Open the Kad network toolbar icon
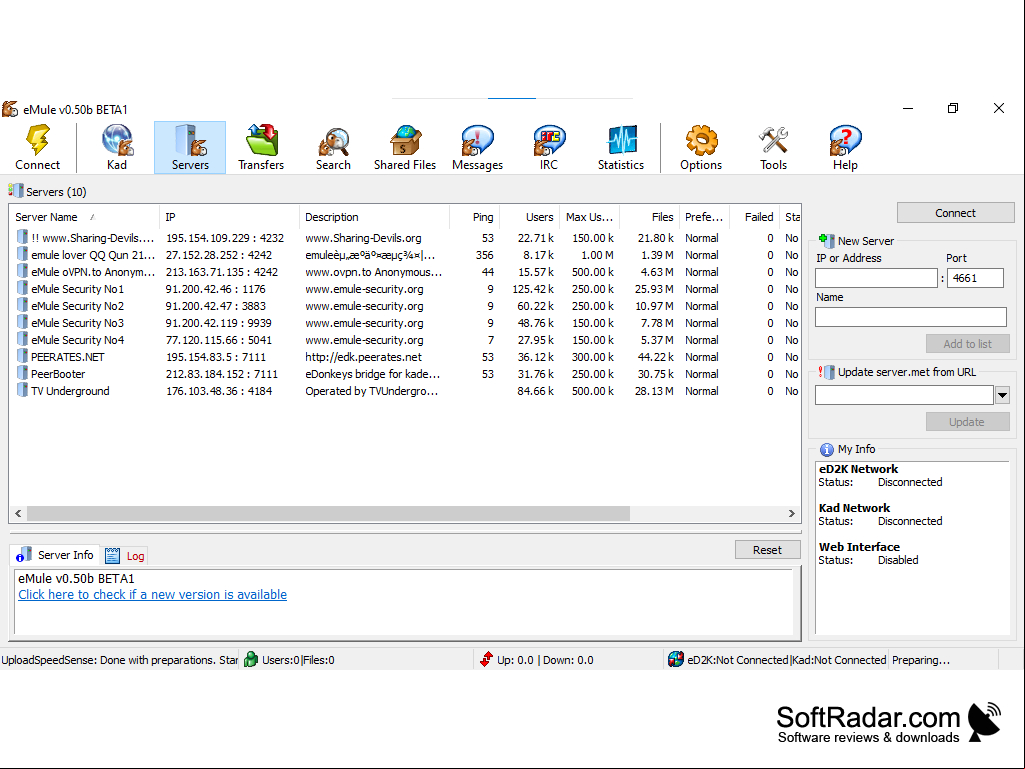The image size is (1025, 769). point(117,147)
